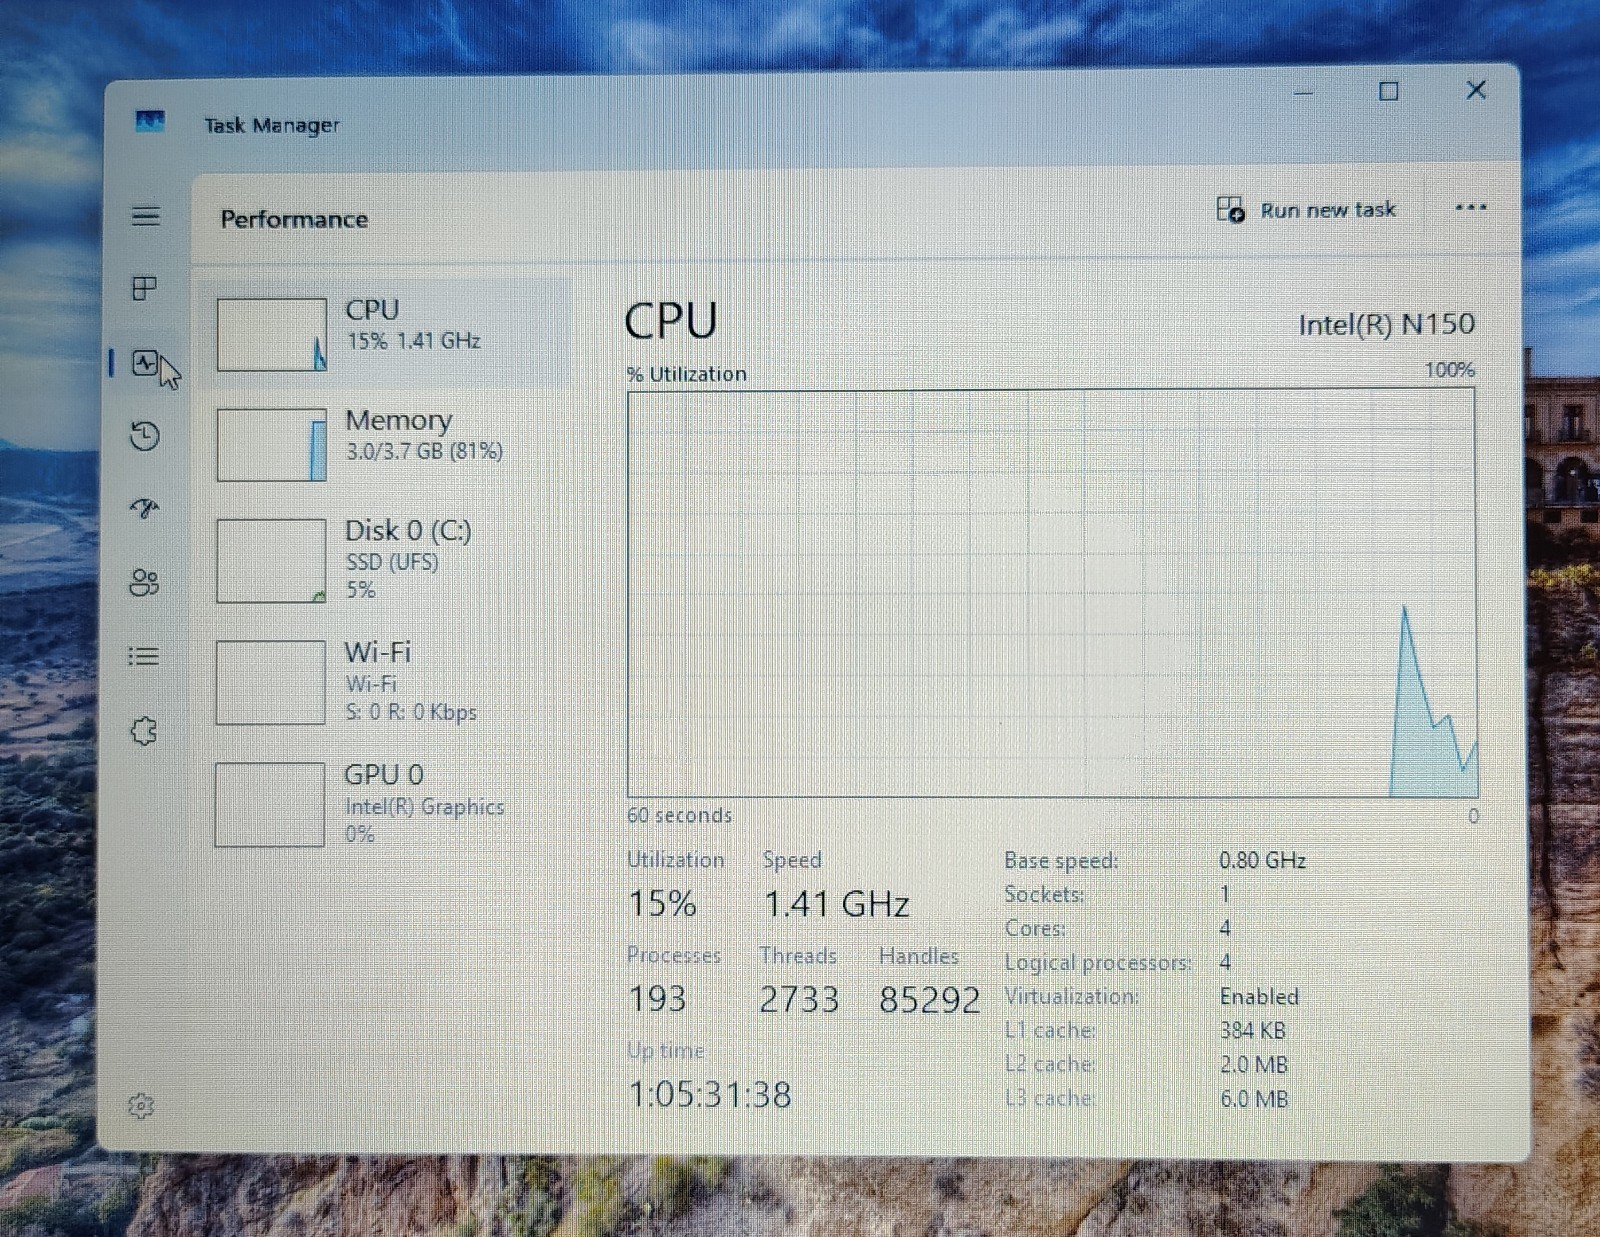Maximize the Task Manager window
This screenshot has height=1237, width=1600.
[1389, 92]
